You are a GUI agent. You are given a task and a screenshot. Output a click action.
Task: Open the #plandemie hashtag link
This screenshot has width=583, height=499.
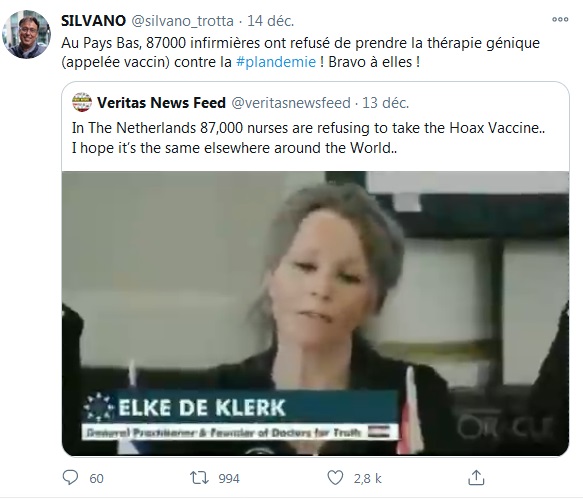pyautogui.click(x=276, y=62)
